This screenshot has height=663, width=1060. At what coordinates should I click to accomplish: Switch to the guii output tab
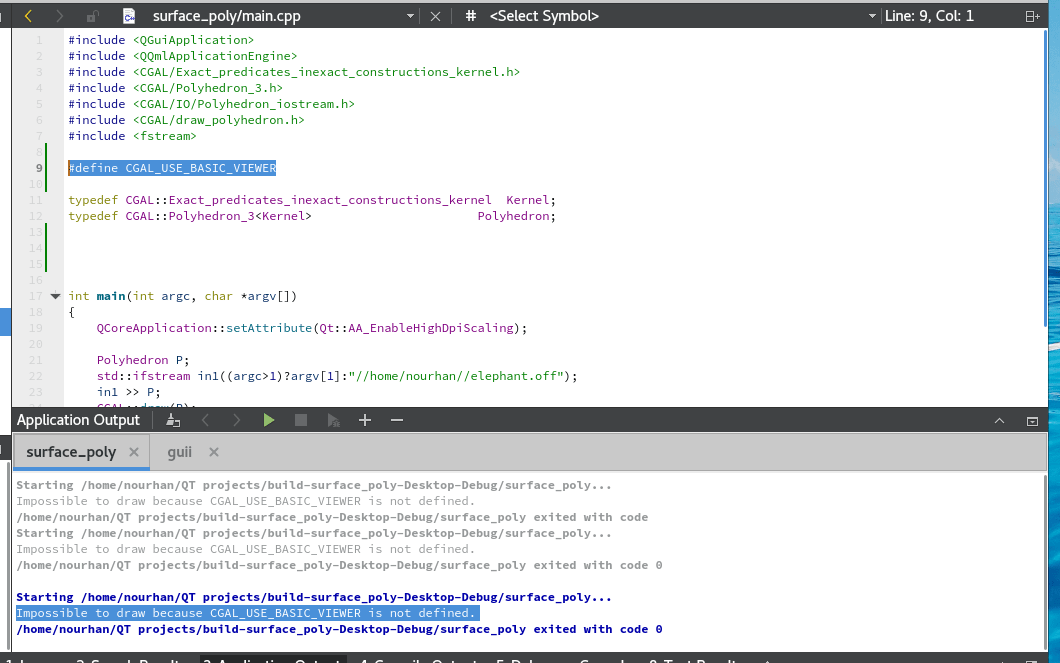(180, 452)
